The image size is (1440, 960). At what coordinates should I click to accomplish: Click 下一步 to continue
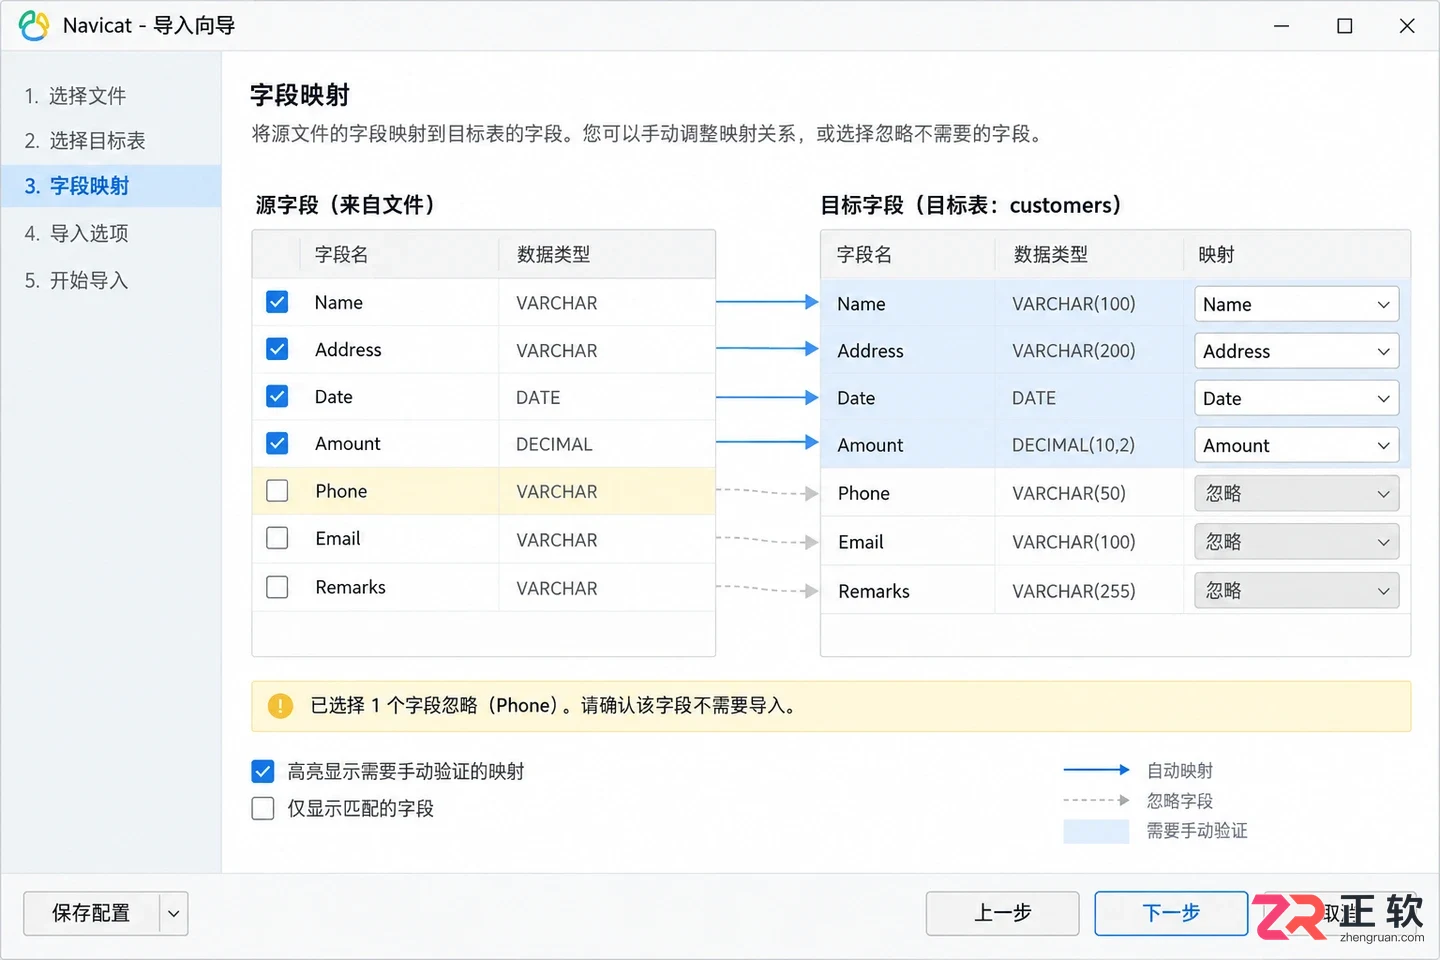pyautogui.click(x=1171, y=913)
